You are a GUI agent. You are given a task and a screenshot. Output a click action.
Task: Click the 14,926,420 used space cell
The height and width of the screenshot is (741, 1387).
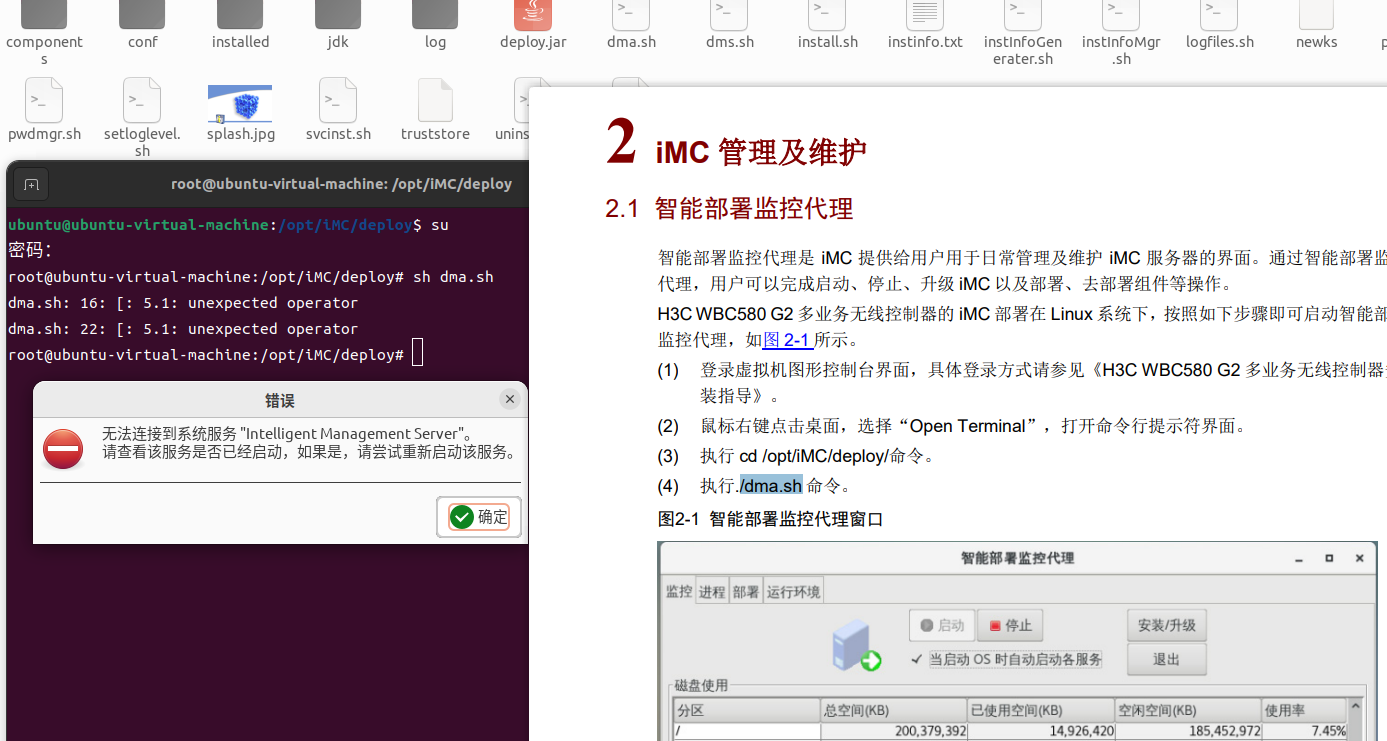coord(1041,731)
